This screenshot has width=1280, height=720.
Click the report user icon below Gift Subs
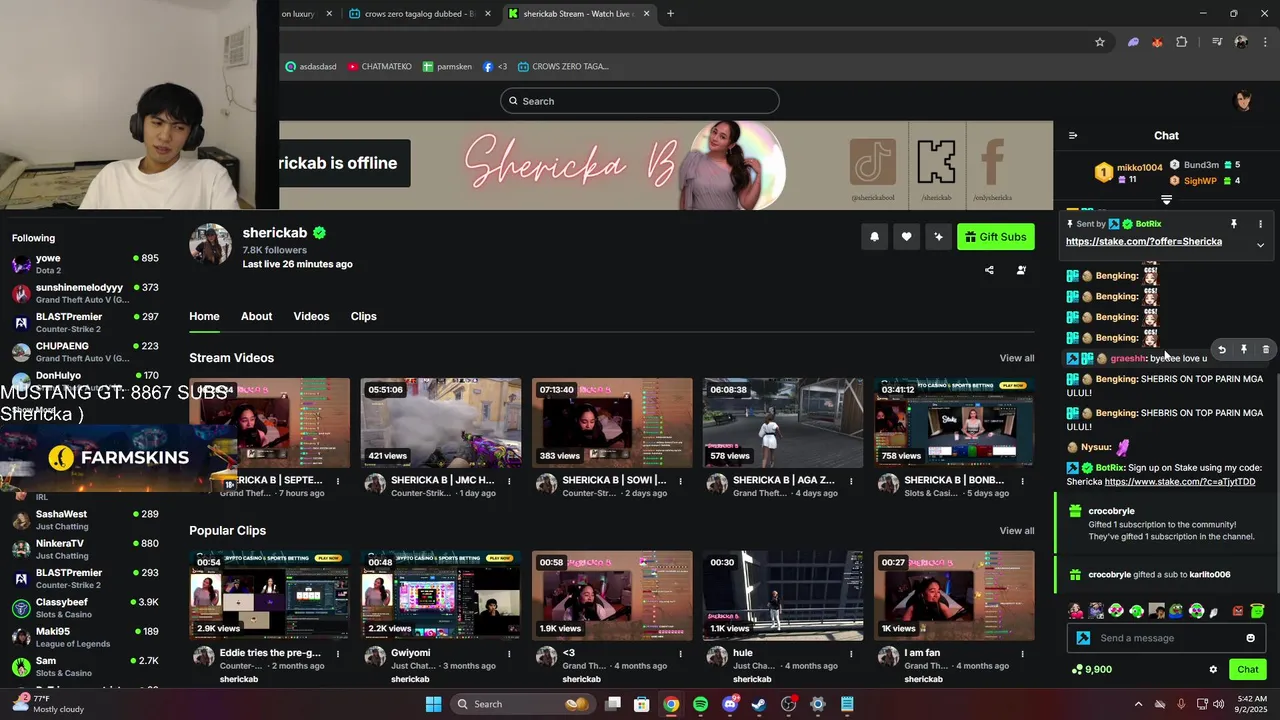[1021, 270]
